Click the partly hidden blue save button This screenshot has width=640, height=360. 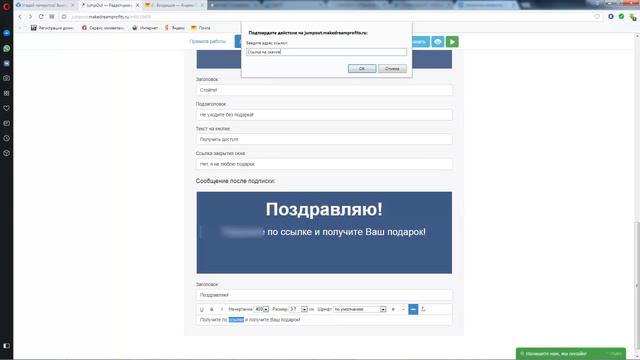(x=420, y=42)
